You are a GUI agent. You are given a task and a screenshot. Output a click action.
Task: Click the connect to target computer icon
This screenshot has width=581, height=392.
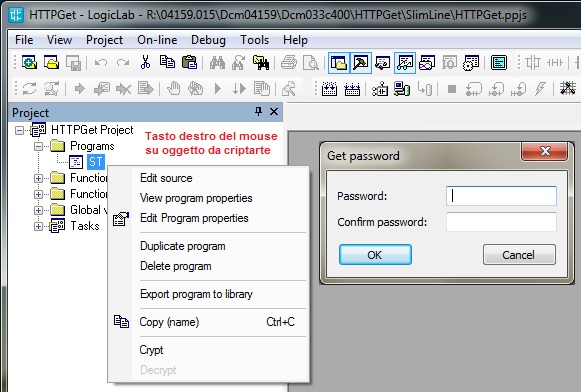[x=402, y=89]
